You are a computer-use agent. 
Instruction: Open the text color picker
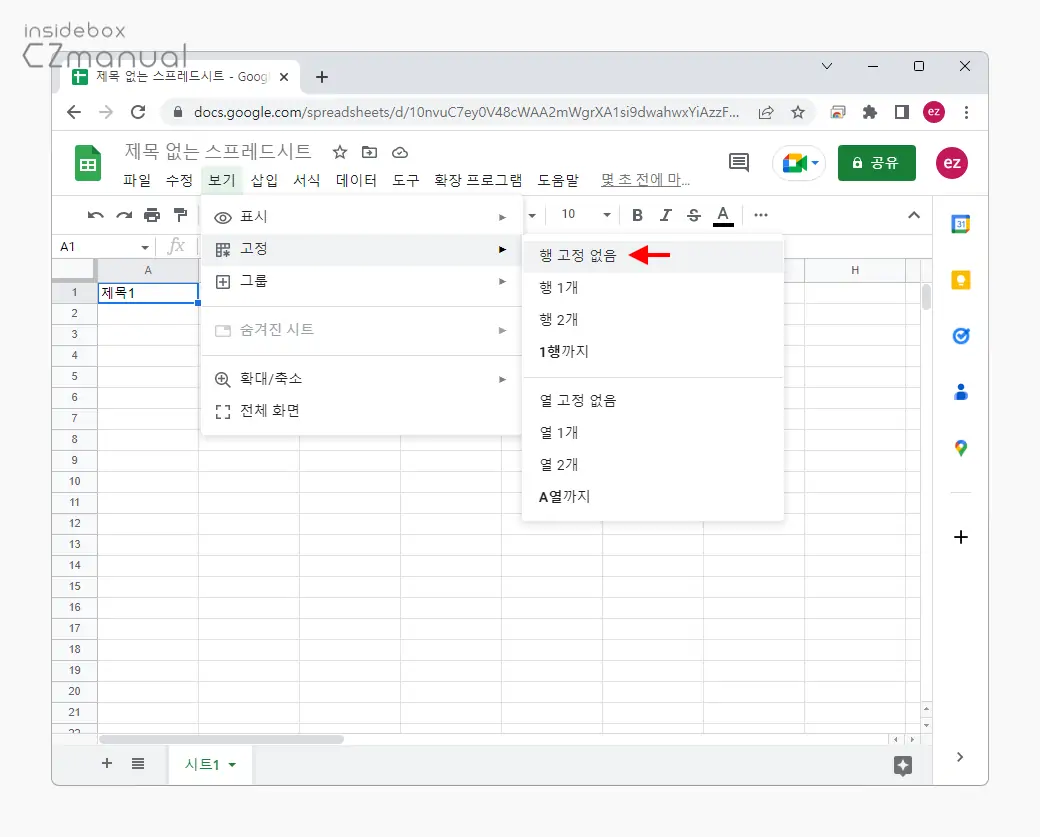[x=723, y=215]
